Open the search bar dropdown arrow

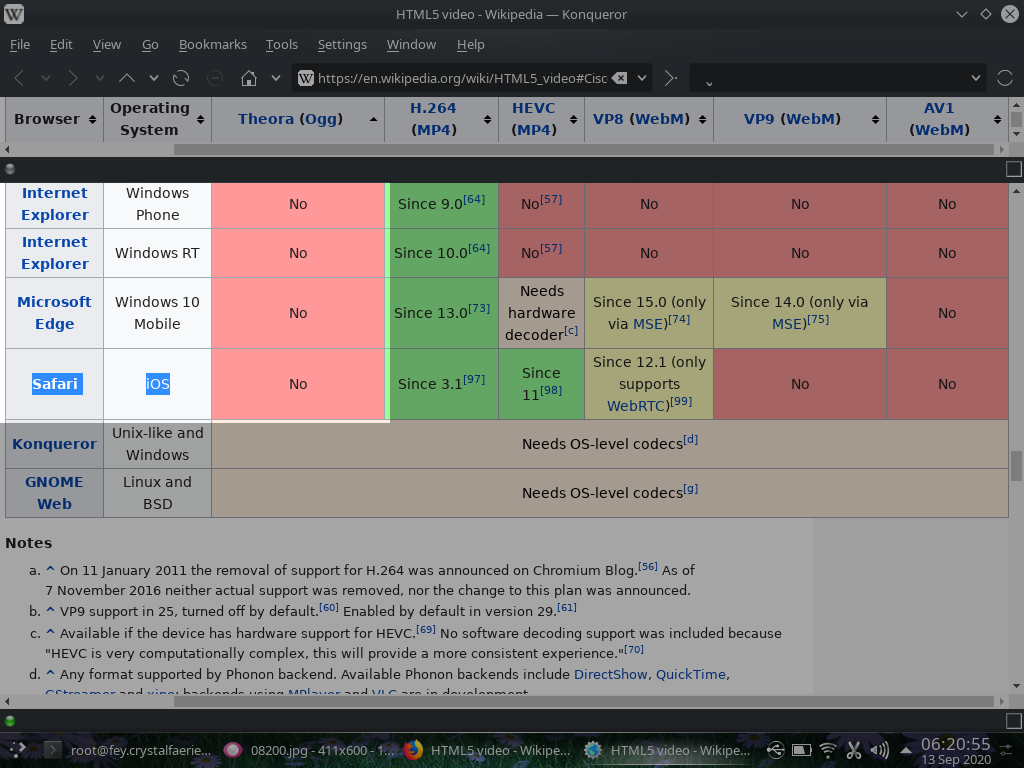pyautogui.click(x=976, y=78)
